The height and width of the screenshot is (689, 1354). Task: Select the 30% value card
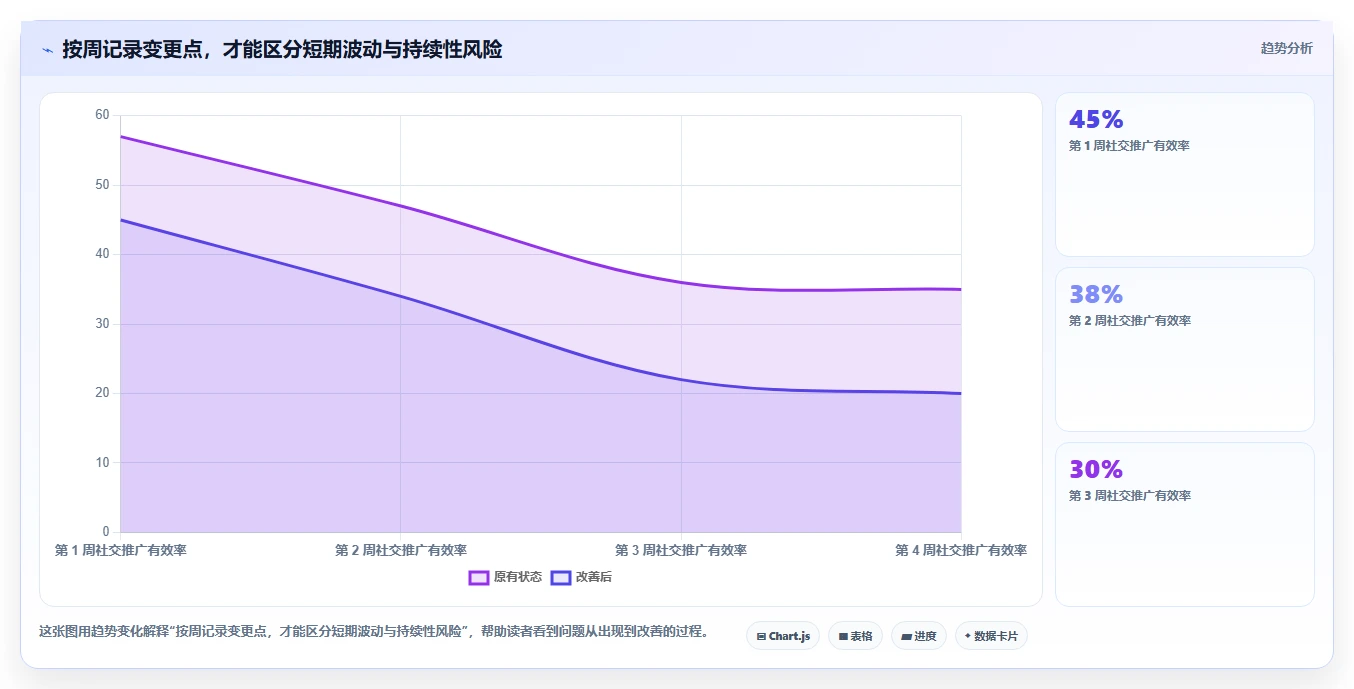[x=1185, y=525]
